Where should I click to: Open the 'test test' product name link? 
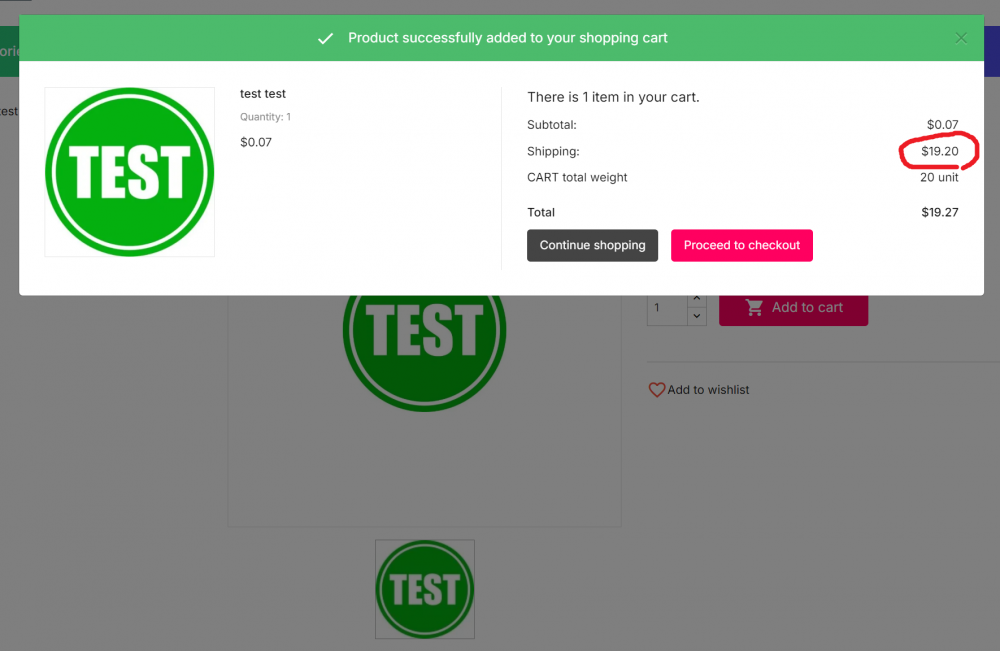[x=262, y=93]
